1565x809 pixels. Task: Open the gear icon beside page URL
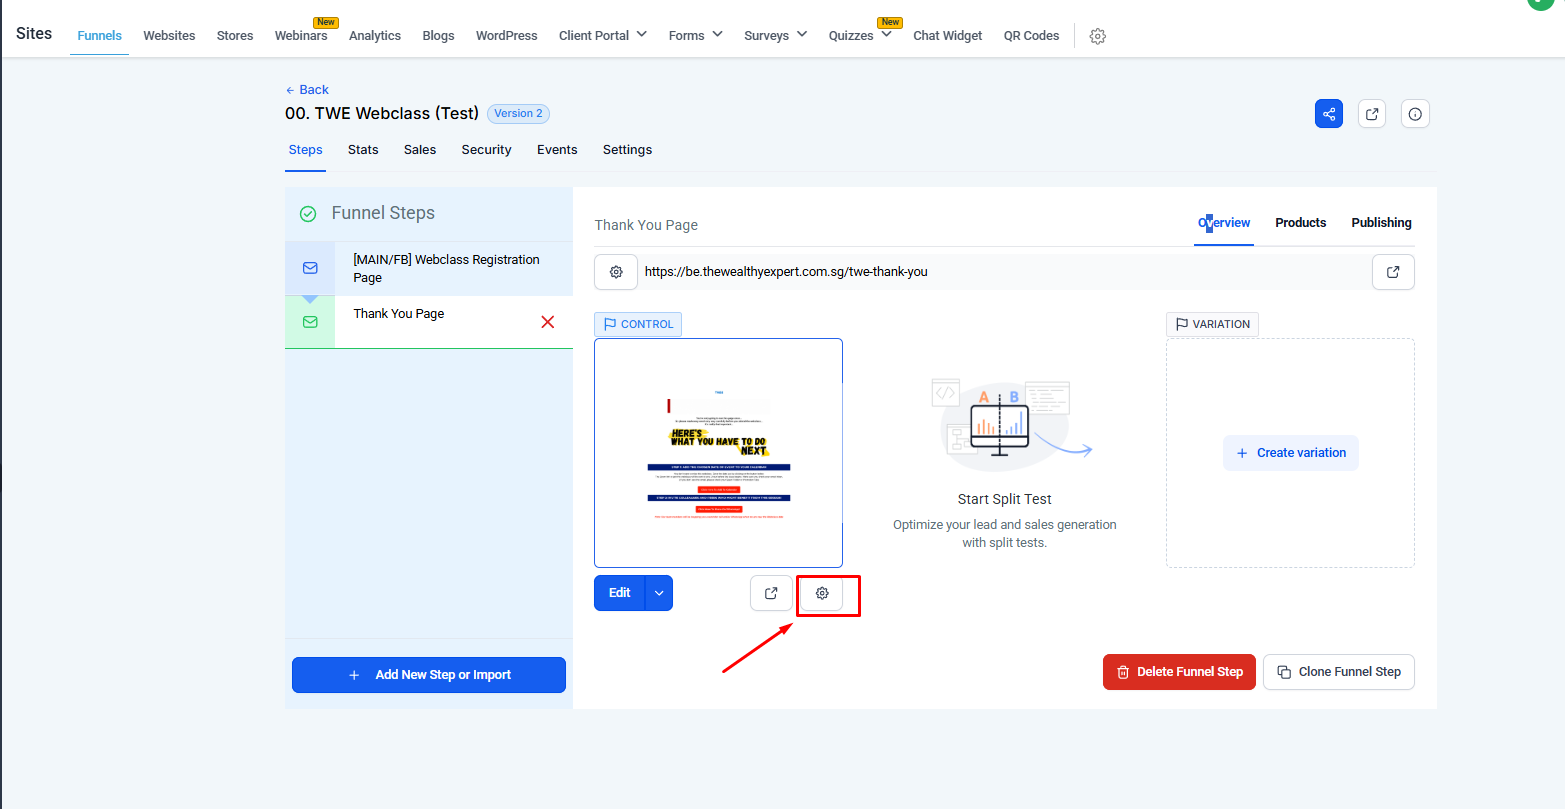(616, 272)
